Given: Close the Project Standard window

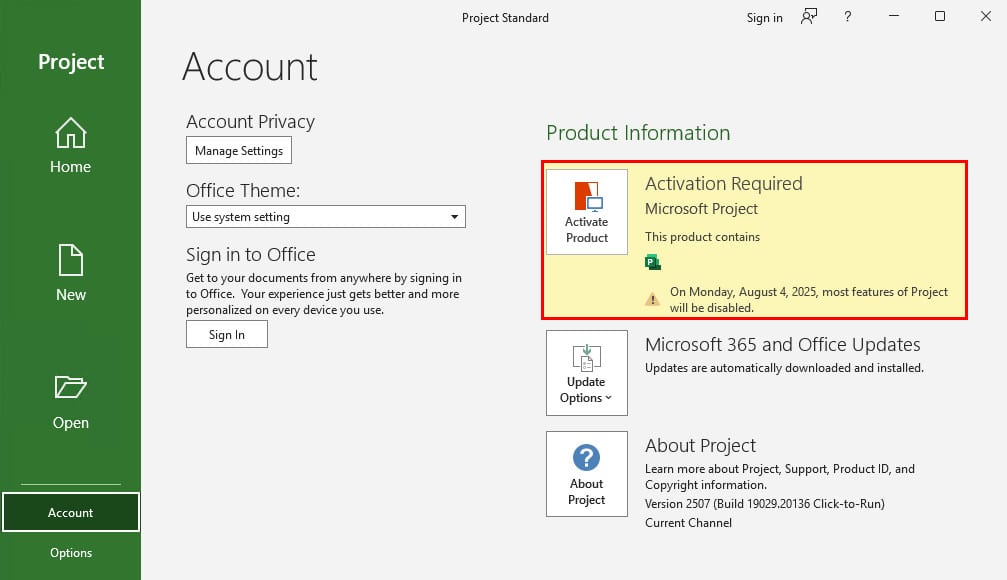Looking at the screenshot, I should 986,16.
